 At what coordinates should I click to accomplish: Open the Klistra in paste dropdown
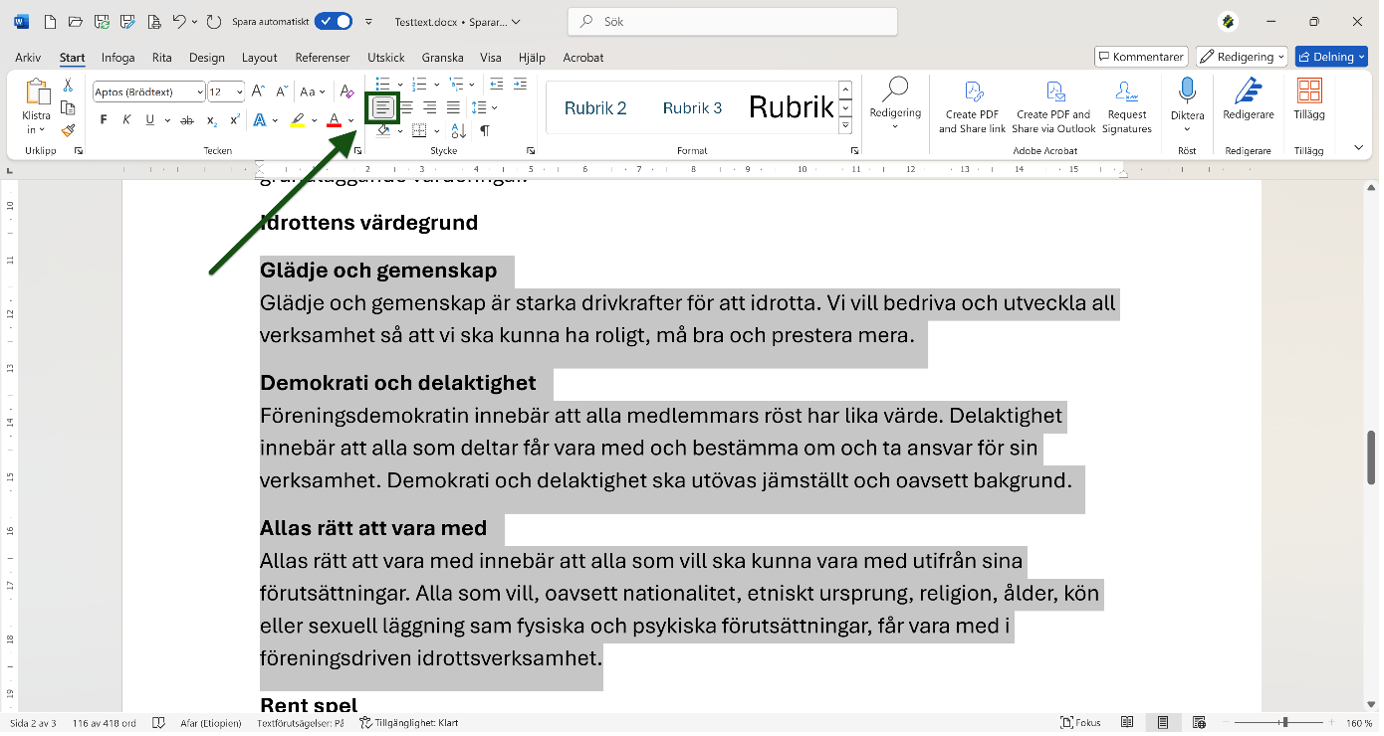36,123
